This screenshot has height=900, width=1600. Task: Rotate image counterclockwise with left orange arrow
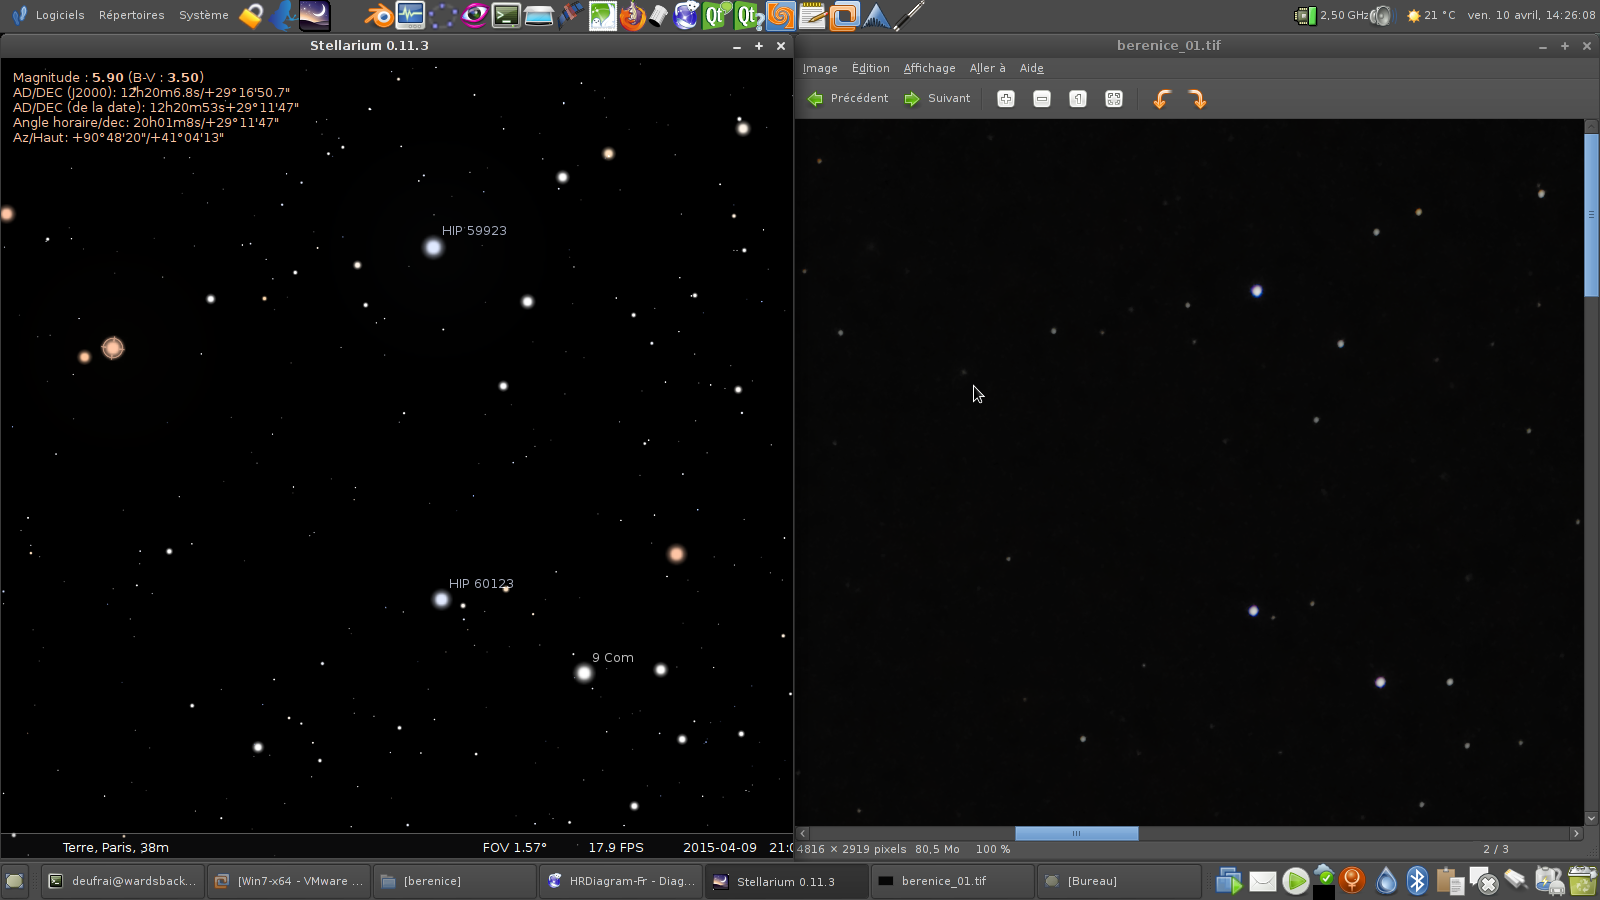pos(1162,98)
